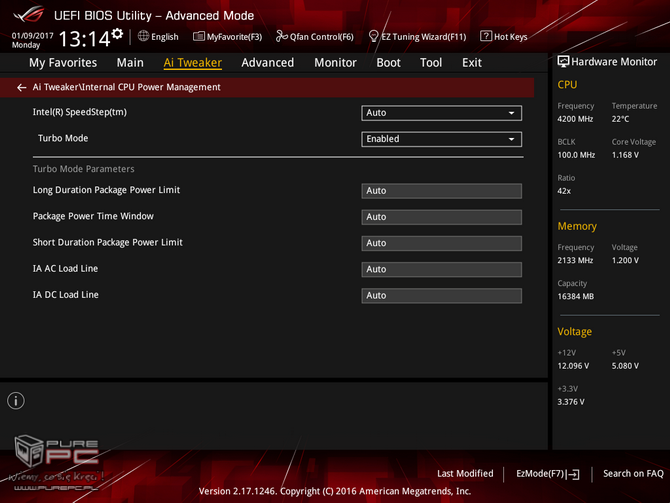This screenshot has height=503, width=670.
Task: Click the Hot Keys question mark icon
Action: point(485,36)
